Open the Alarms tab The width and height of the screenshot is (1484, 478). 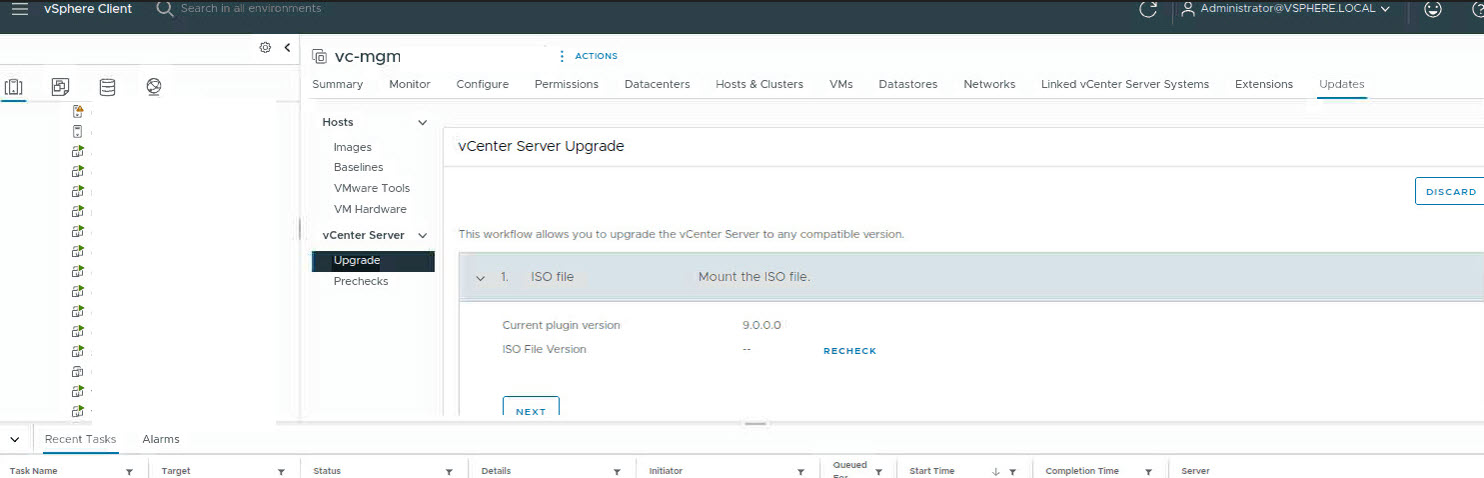pyautogui.click(x=161, y=439)
